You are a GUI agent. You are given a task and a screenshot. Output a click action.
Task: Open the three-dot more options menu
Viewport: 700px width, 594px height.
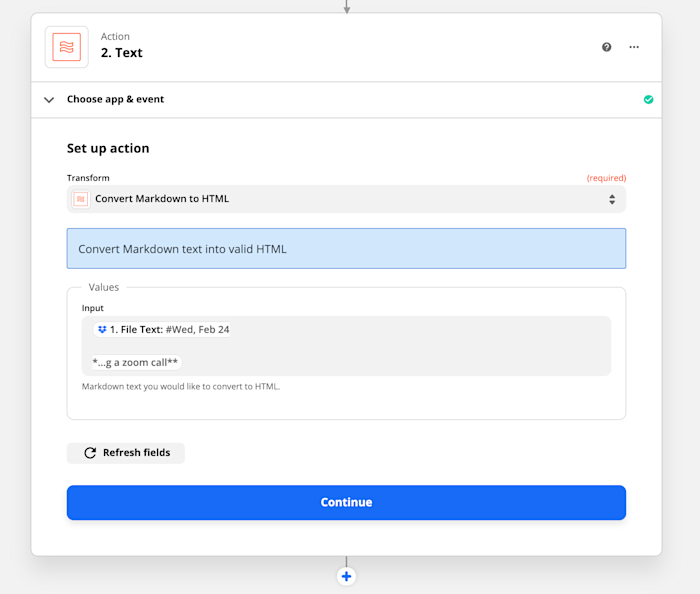click(634, 47)
